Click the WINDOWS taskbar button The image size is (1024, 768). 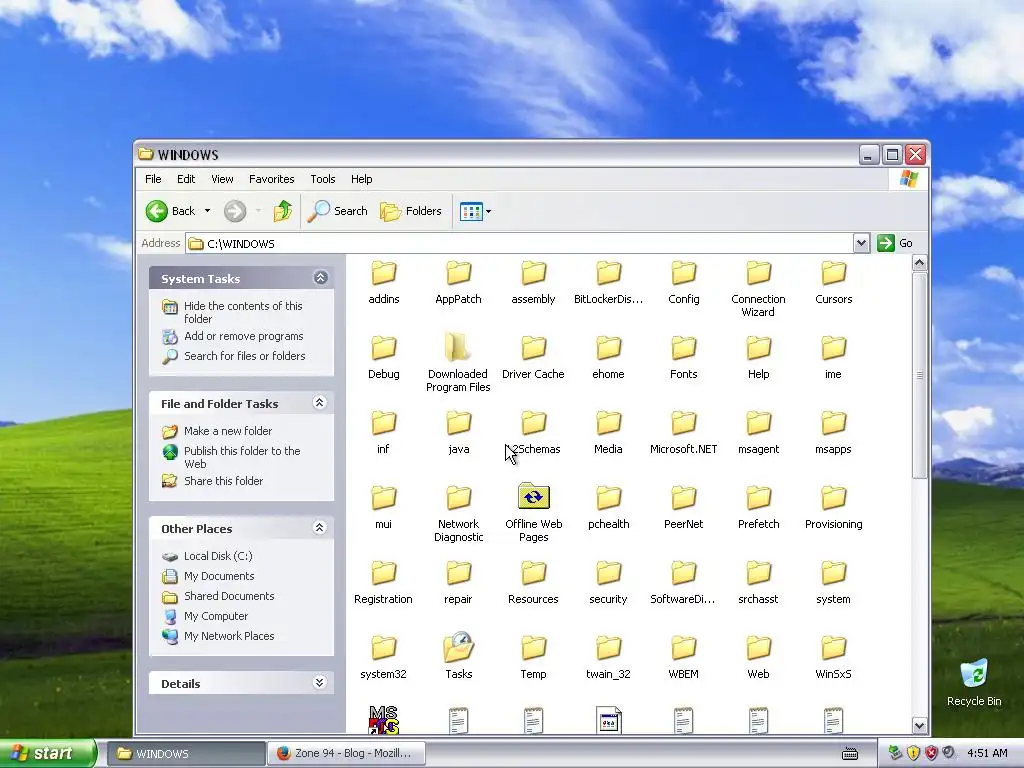tap(185, 753)
